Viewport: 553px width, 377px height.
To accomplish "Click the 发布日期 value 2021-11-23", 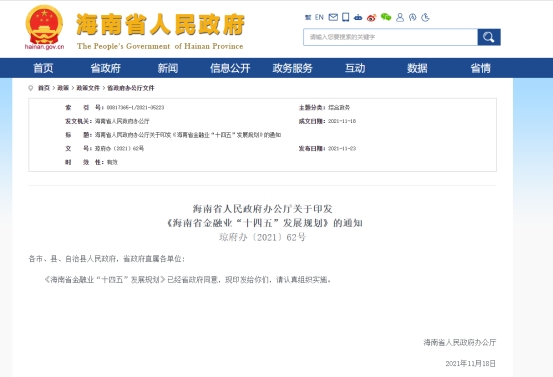I will (x=342, y=148).
